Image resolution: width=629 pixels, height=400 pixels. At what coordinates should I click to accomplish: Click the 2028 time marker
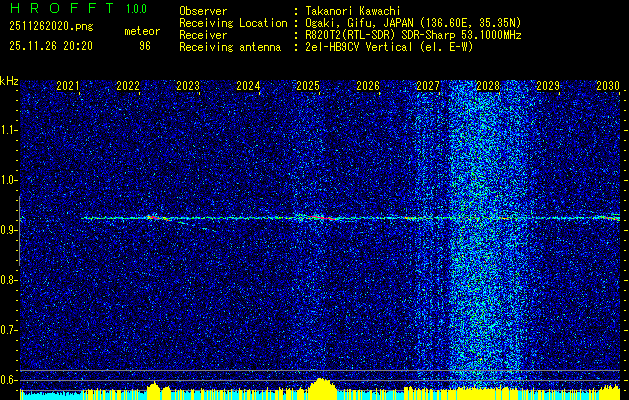point(488,86)
